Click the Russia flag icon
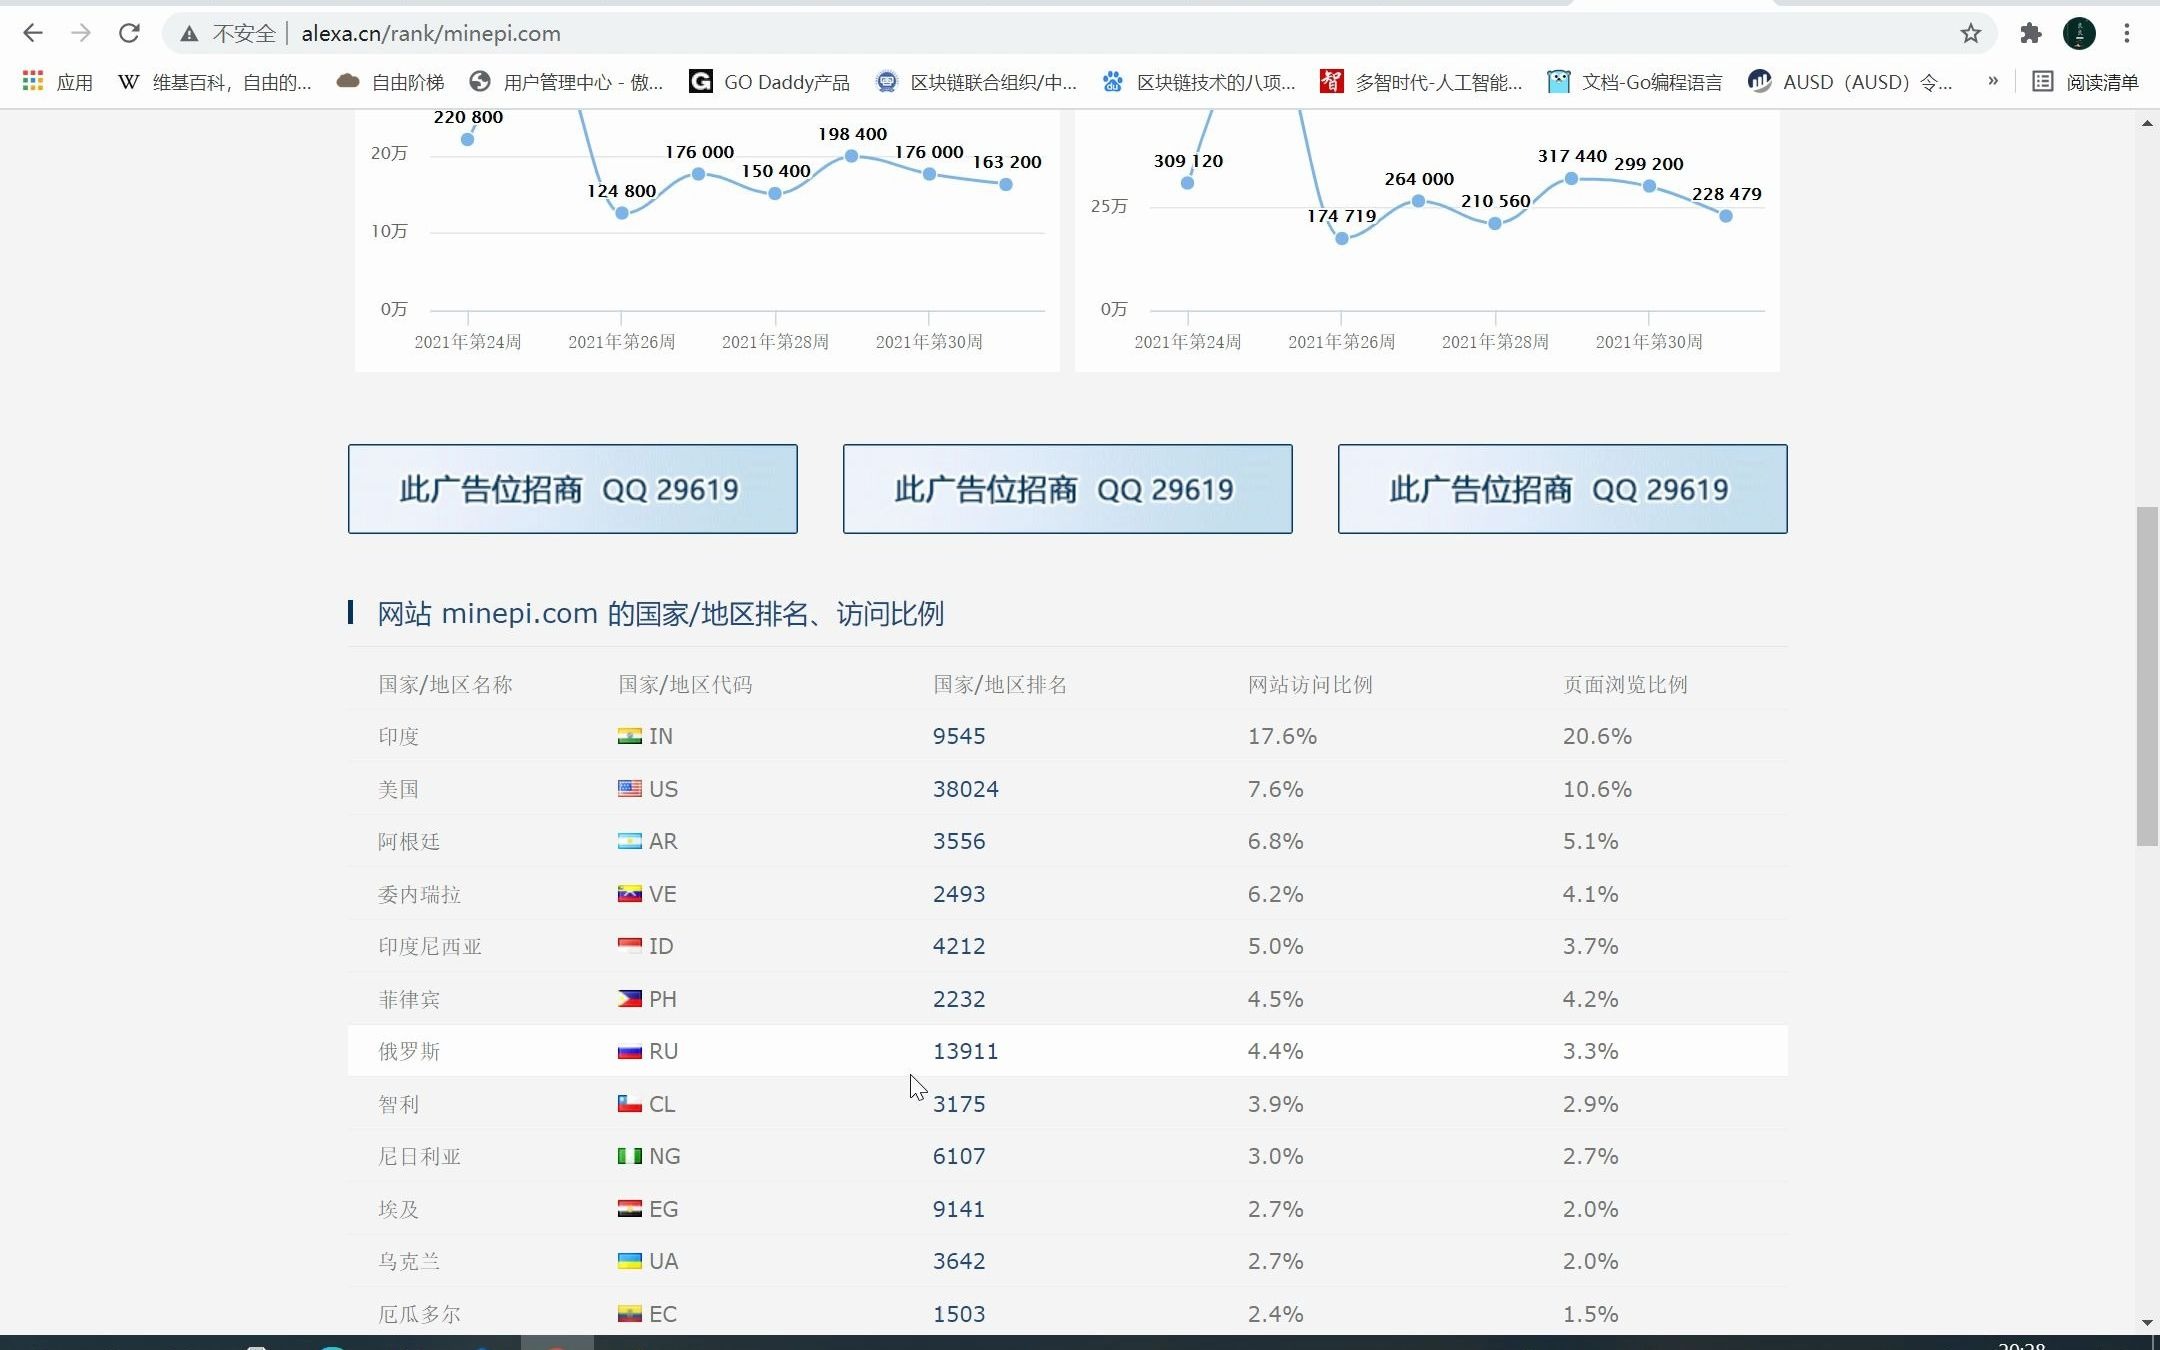 [x=630, y=1051]
